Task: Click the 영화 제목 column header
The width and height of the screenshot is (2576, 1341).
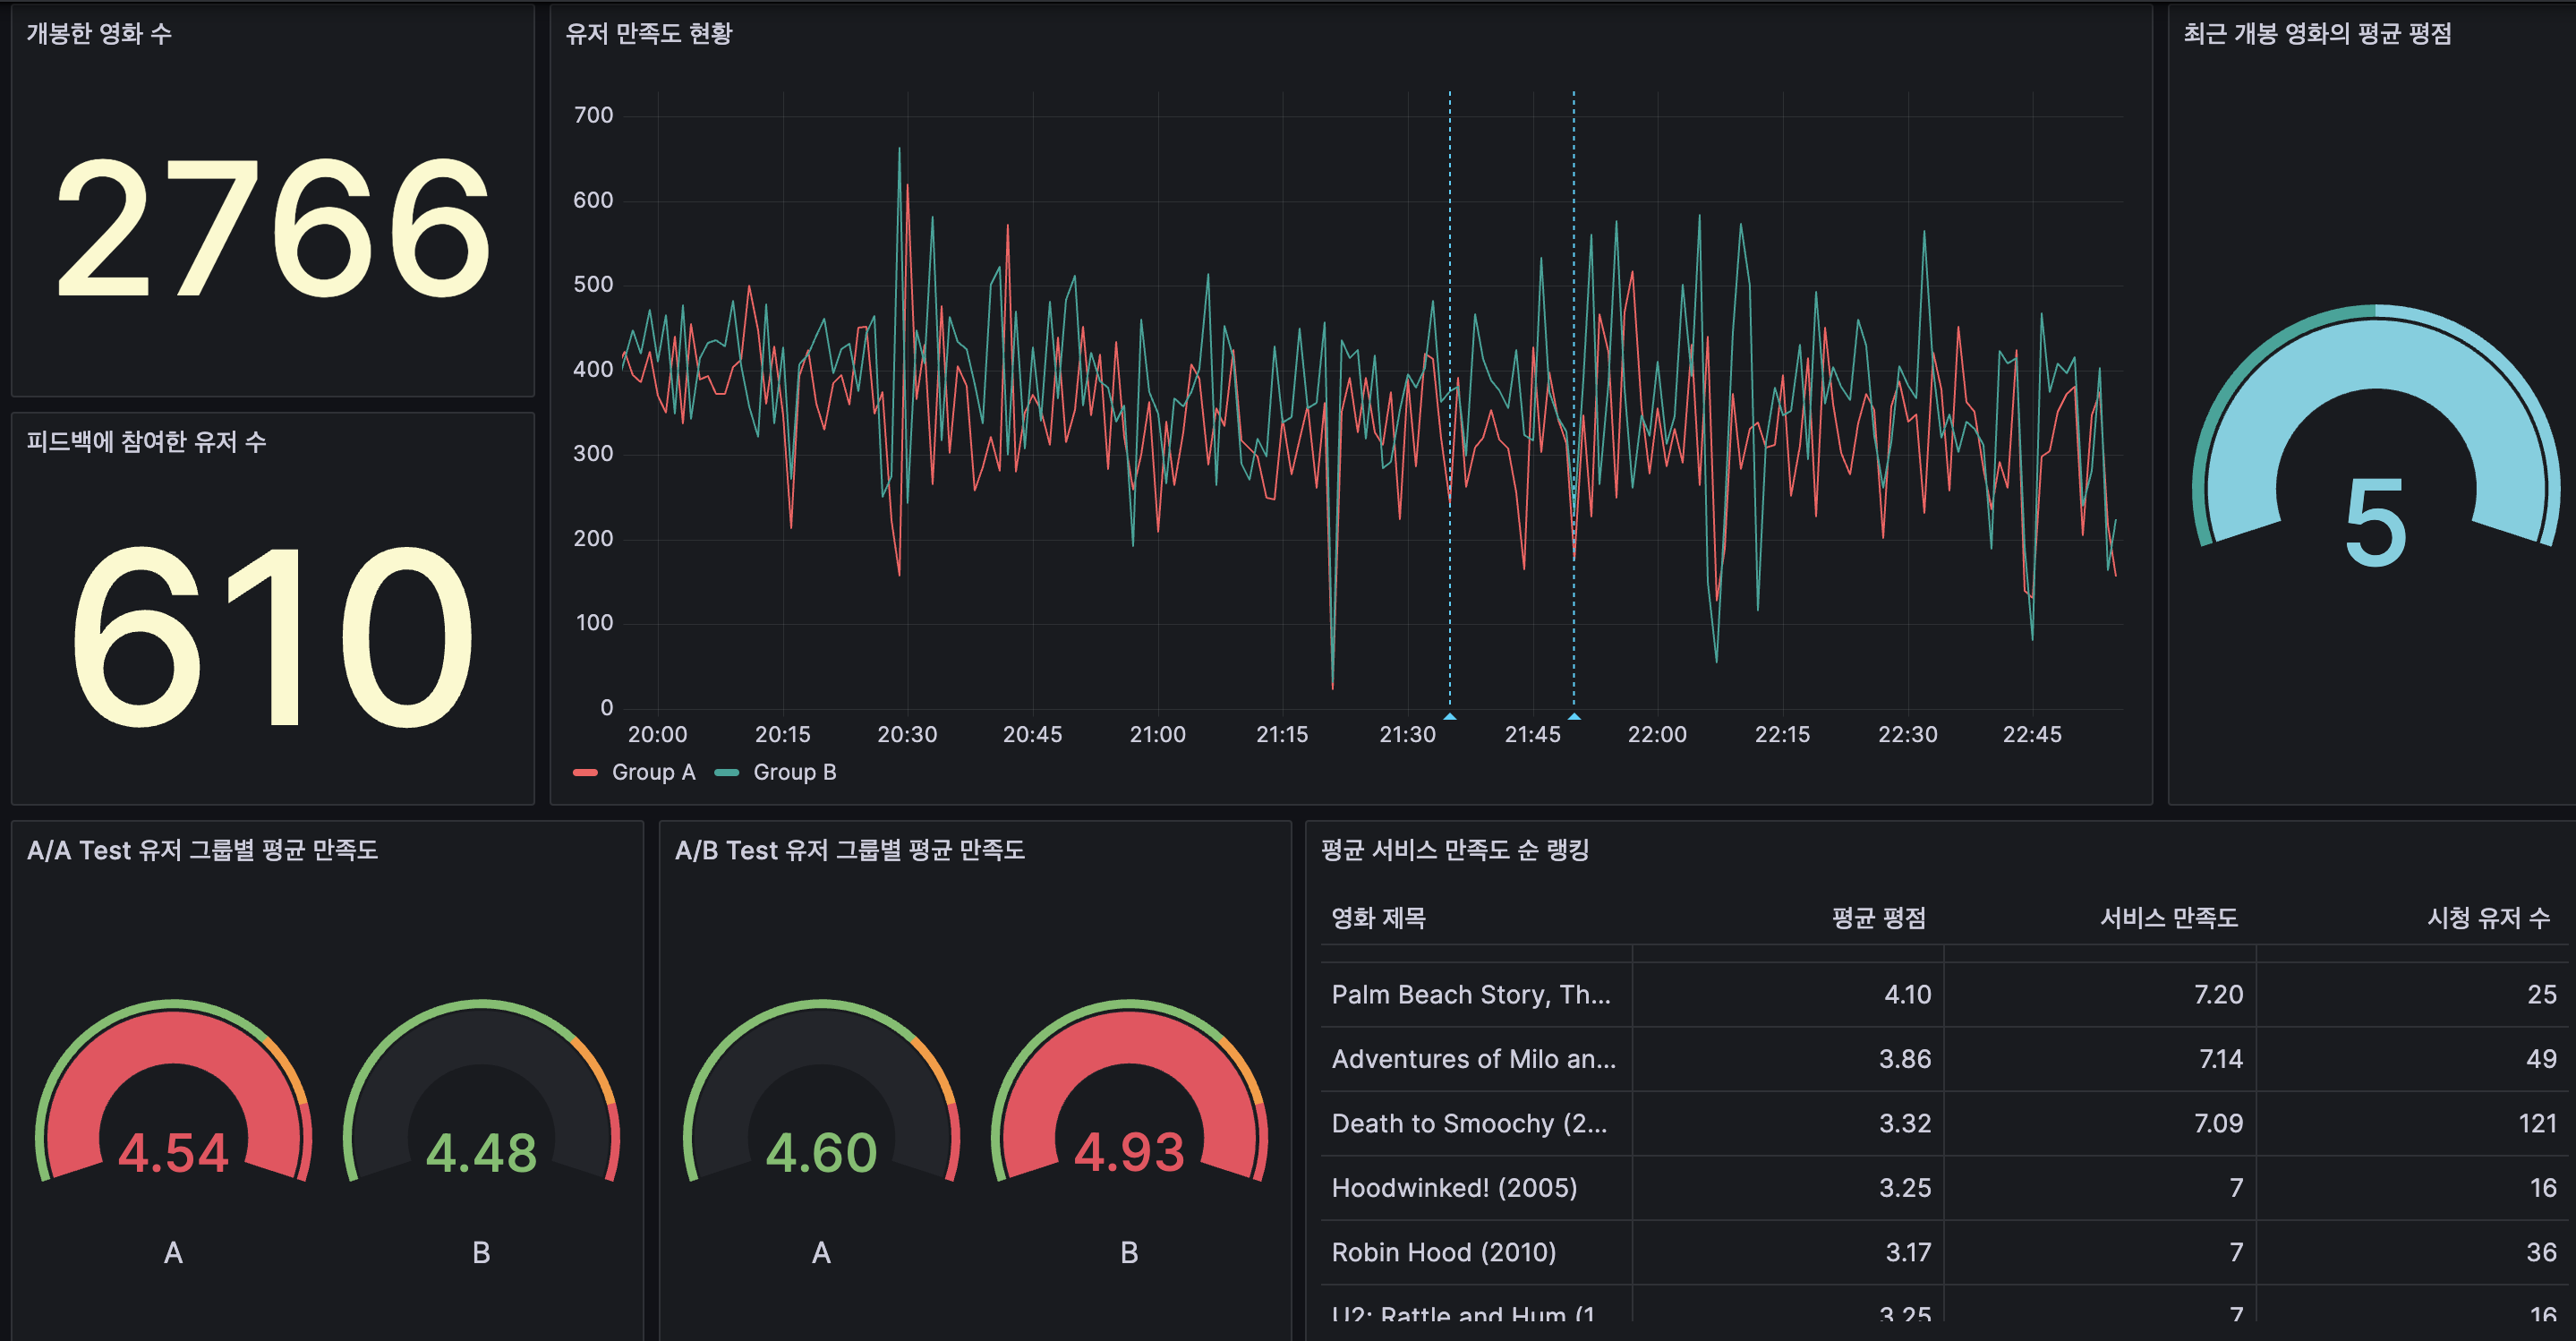Action: tap(1378, 918)
